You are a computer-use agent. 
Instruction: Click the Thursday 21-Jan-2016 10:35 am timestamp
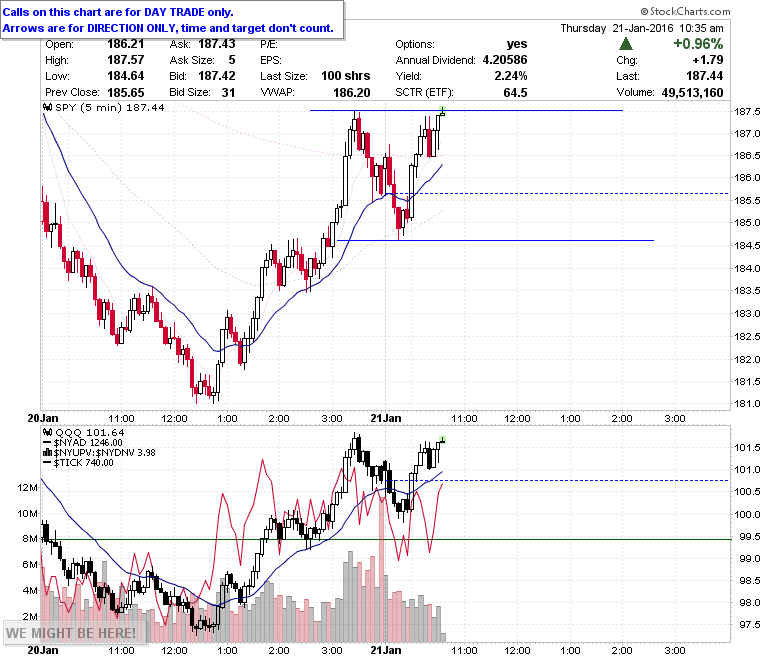click(x=642, y=28)
